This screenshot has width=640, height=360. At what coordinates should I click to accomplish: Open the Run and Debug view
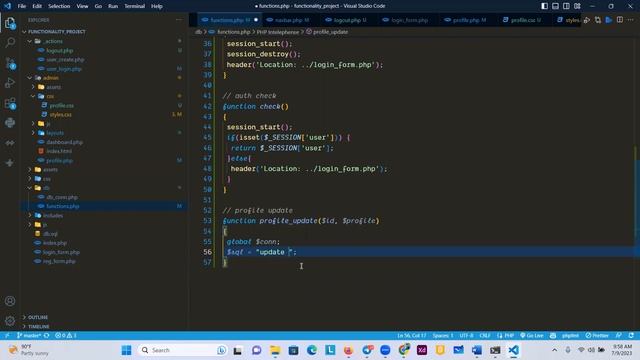(x=10, y=83)
